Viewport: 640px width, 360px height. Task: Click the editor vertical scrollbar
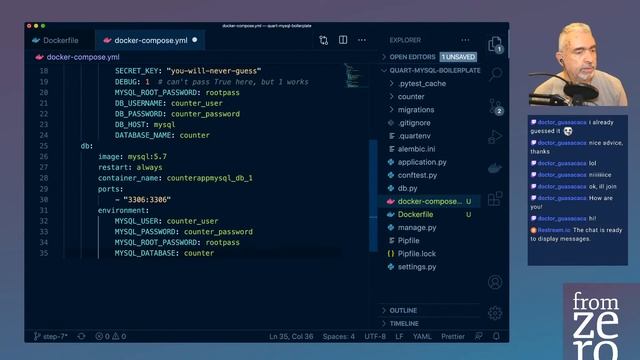coord(373,196)
